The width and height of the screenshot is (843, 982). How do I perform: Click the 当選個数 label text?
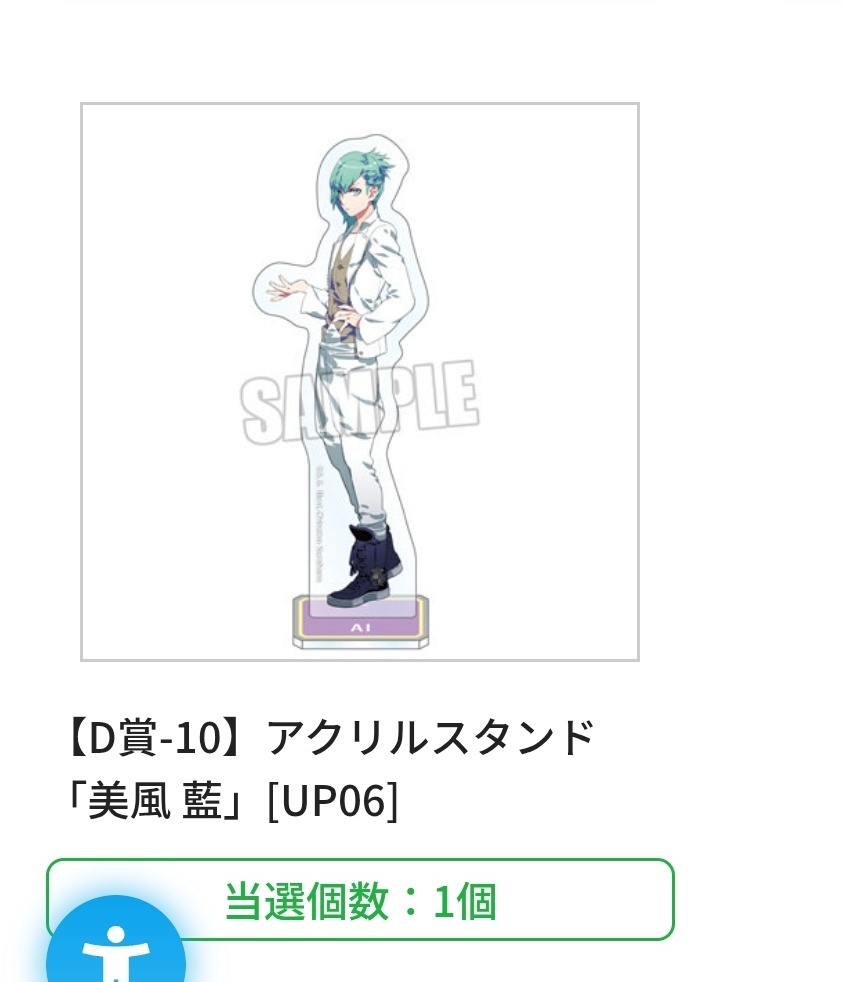click(306, 902)
